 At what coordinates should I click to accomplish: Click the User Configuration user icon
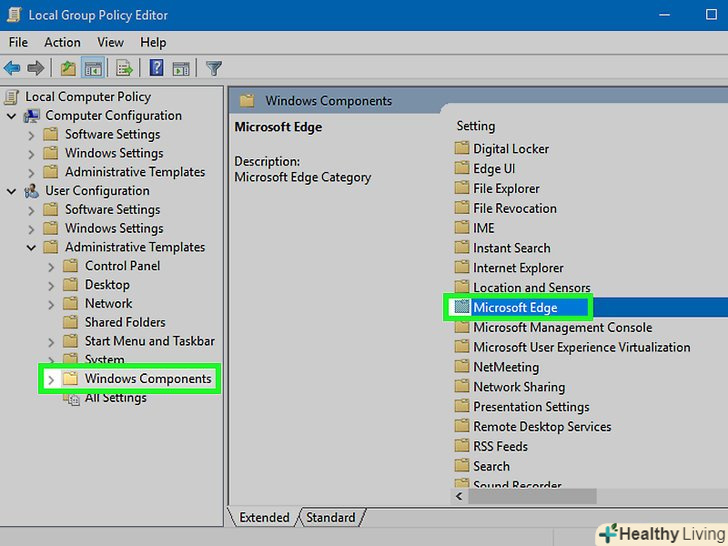pos(32,191)
